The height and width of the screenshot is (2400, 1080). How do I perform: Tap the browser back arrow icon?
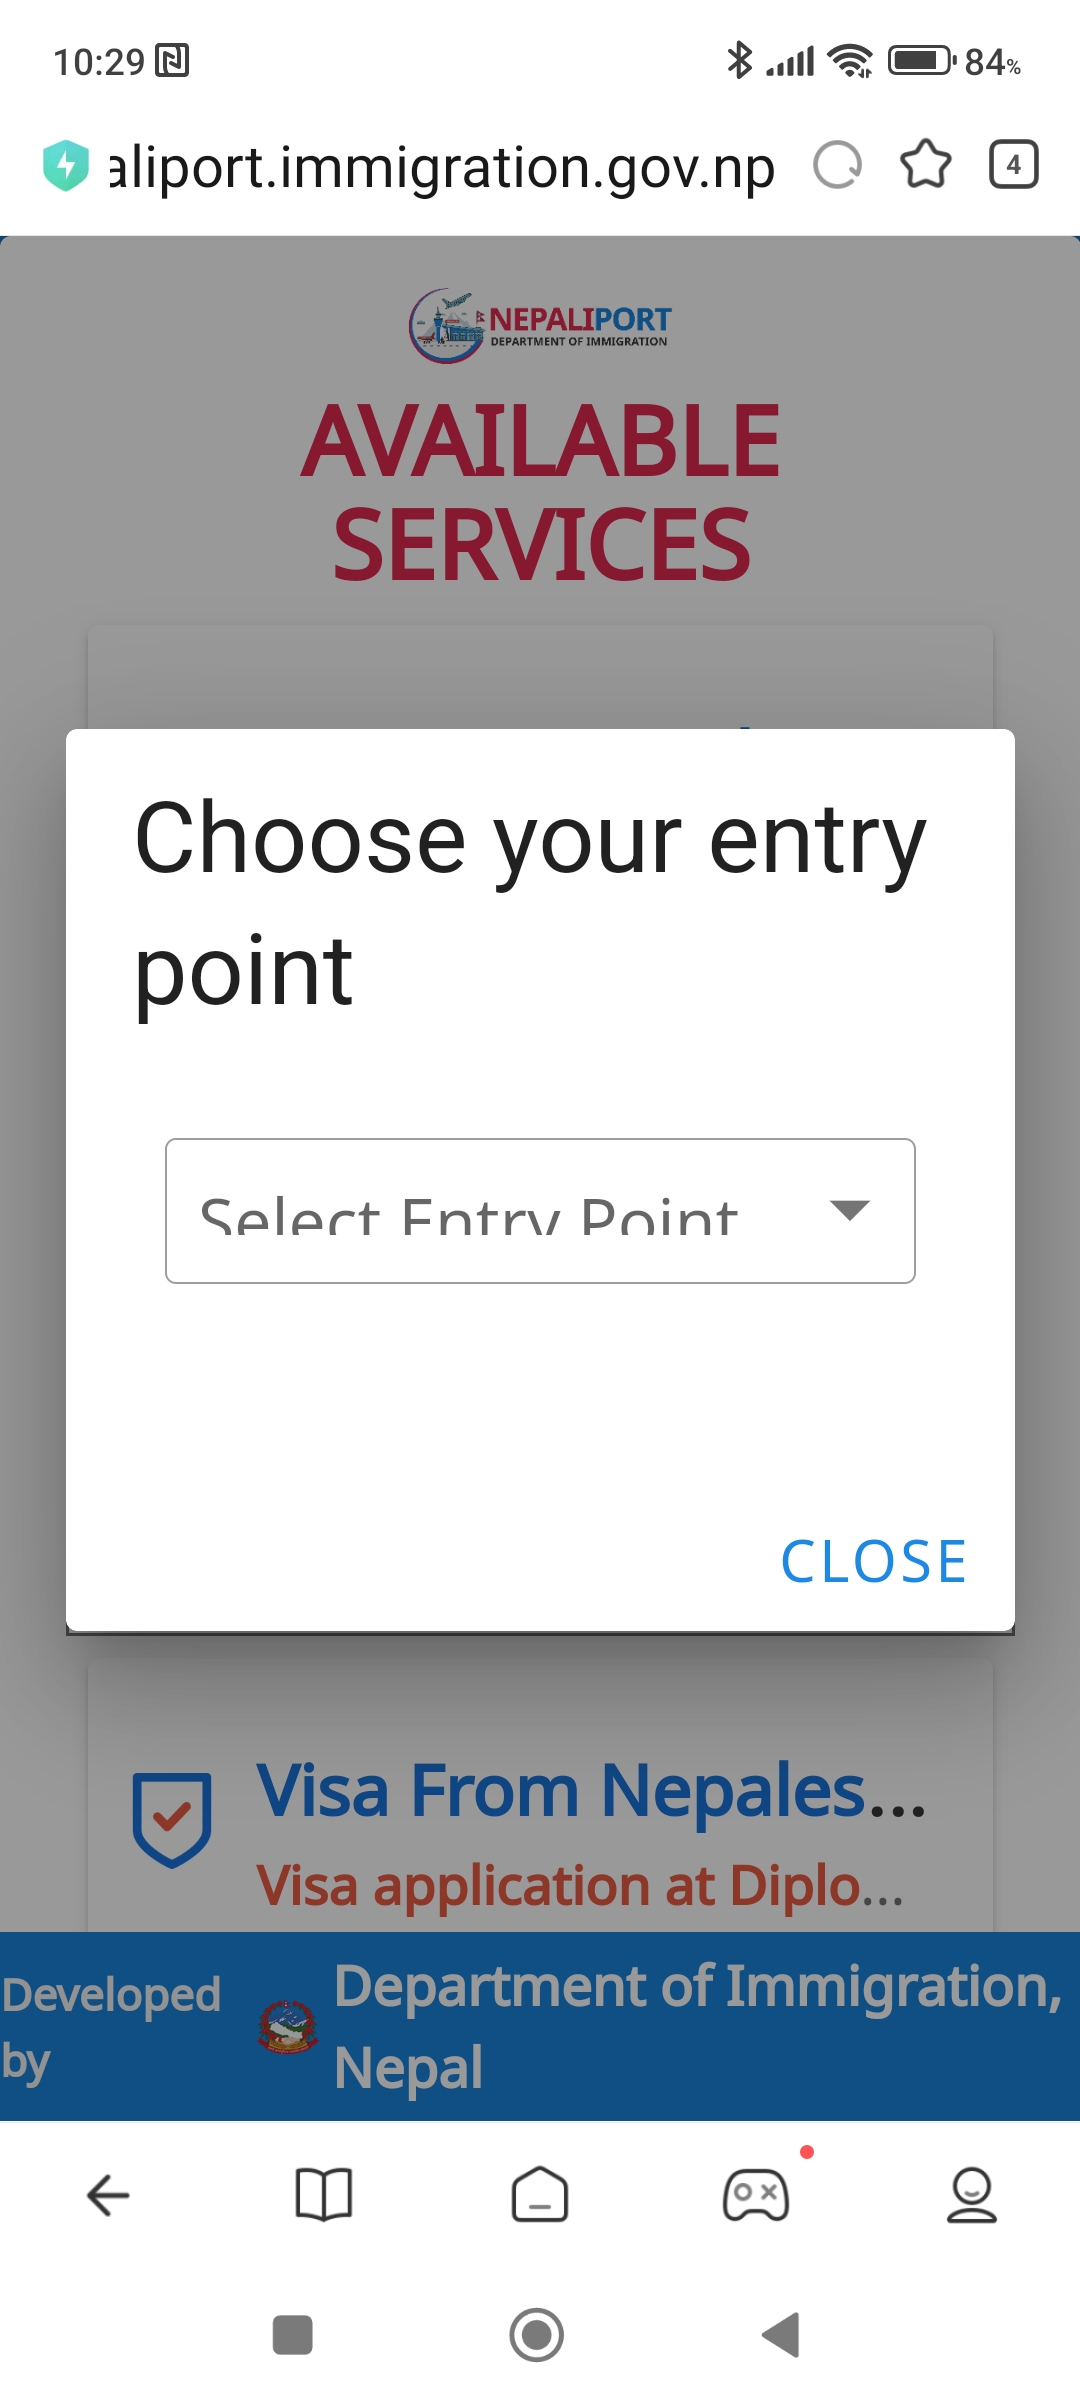[x=108, y=2196]
